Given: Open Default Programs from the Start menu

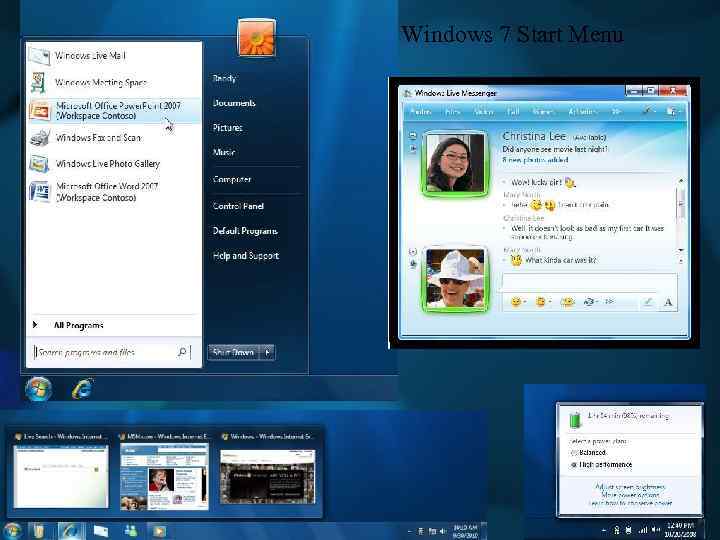Looking at the screenshot, I should (245, 231).
